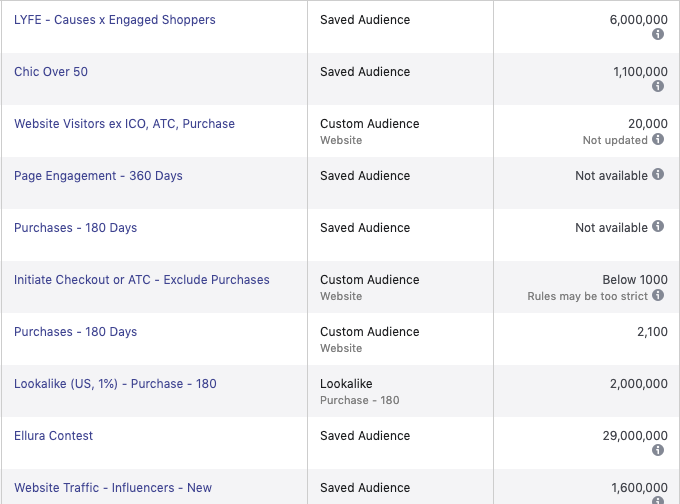Open Initiate Checkout or ATC - Exclude Purchases
The height and width of the screenshot is (504, 680).
click(x=142, y=280)
